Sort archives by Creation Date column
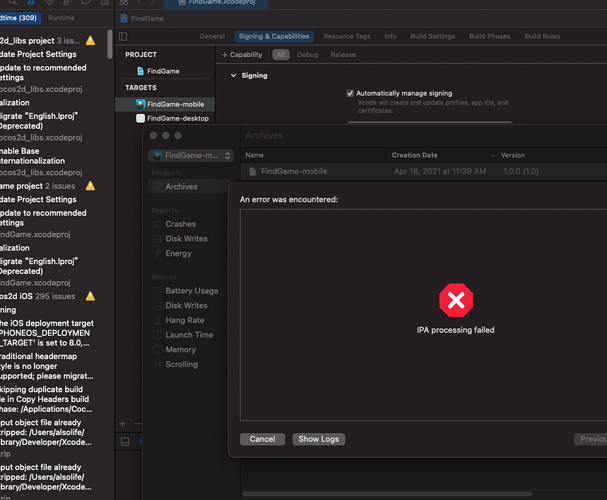 click(x=443, y=155)
